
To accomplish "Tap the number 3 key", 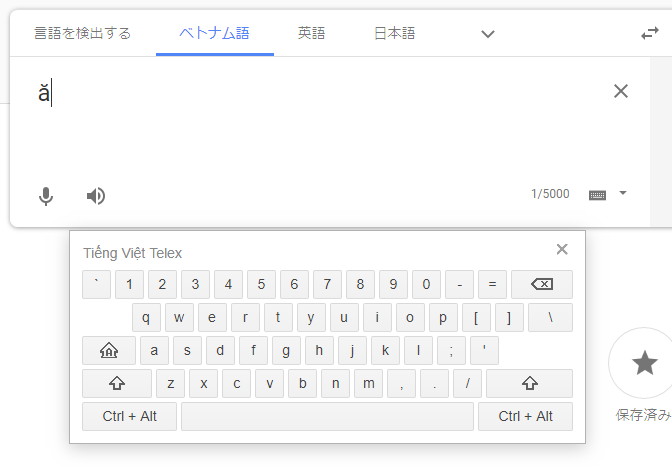I will (x=195, y=284).
